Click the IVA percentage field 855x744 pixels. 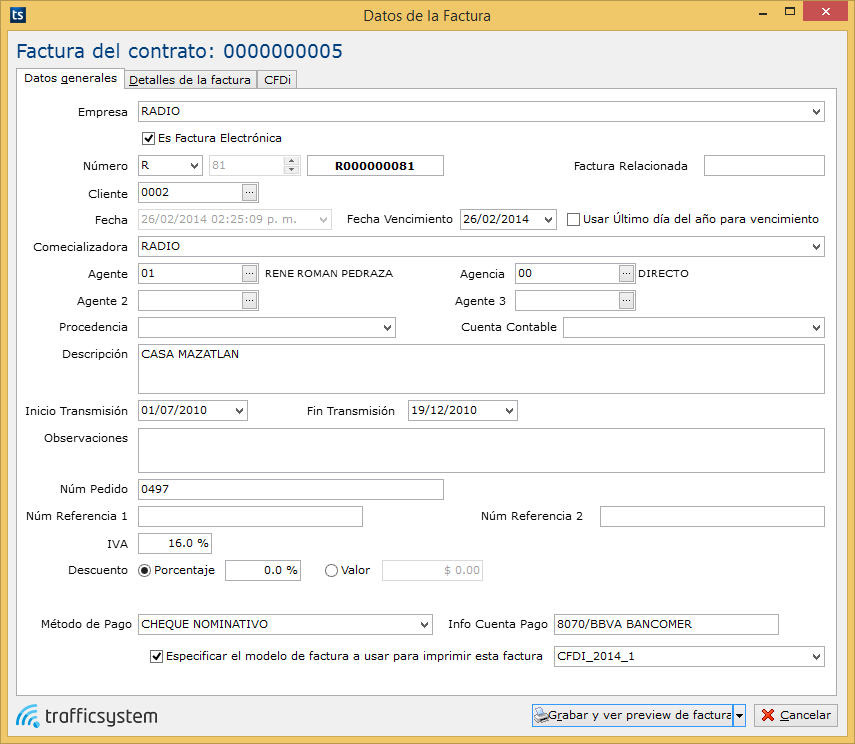coord(175,543)
